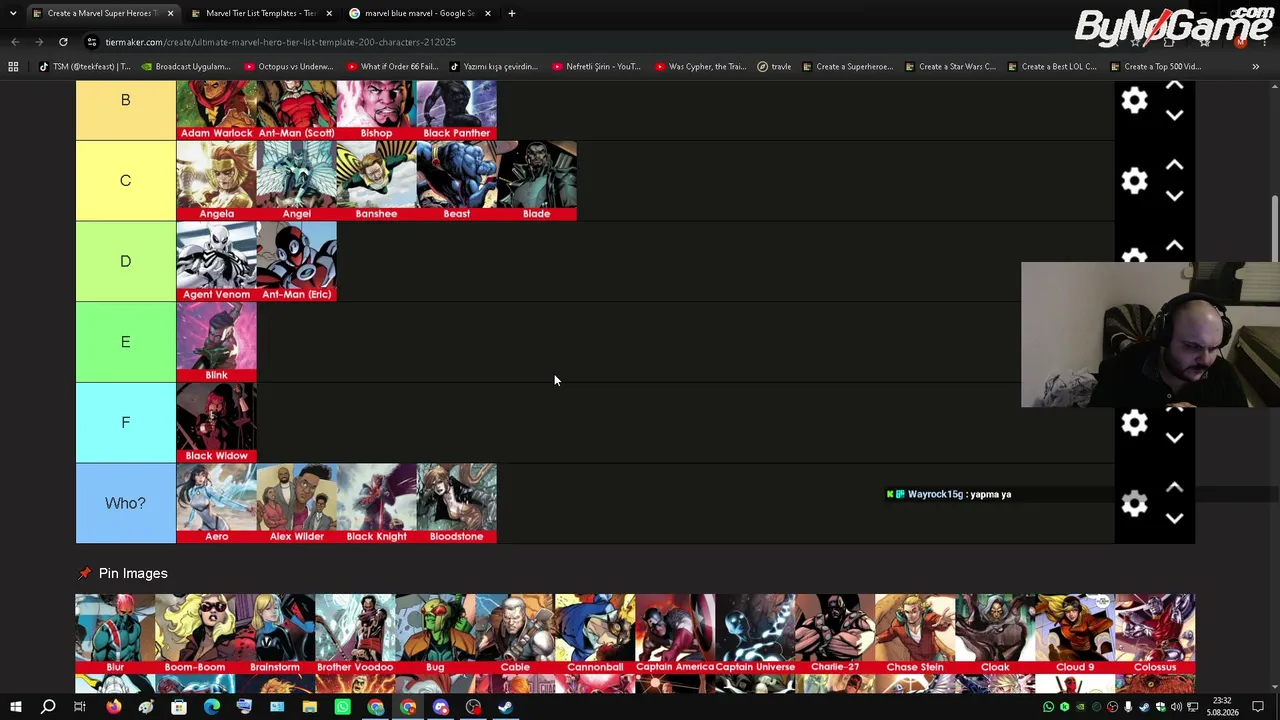Image resolution: width=1280 pixels, height=720 pixels.
Task: Select the Blade character image
Action: [536, 181]
